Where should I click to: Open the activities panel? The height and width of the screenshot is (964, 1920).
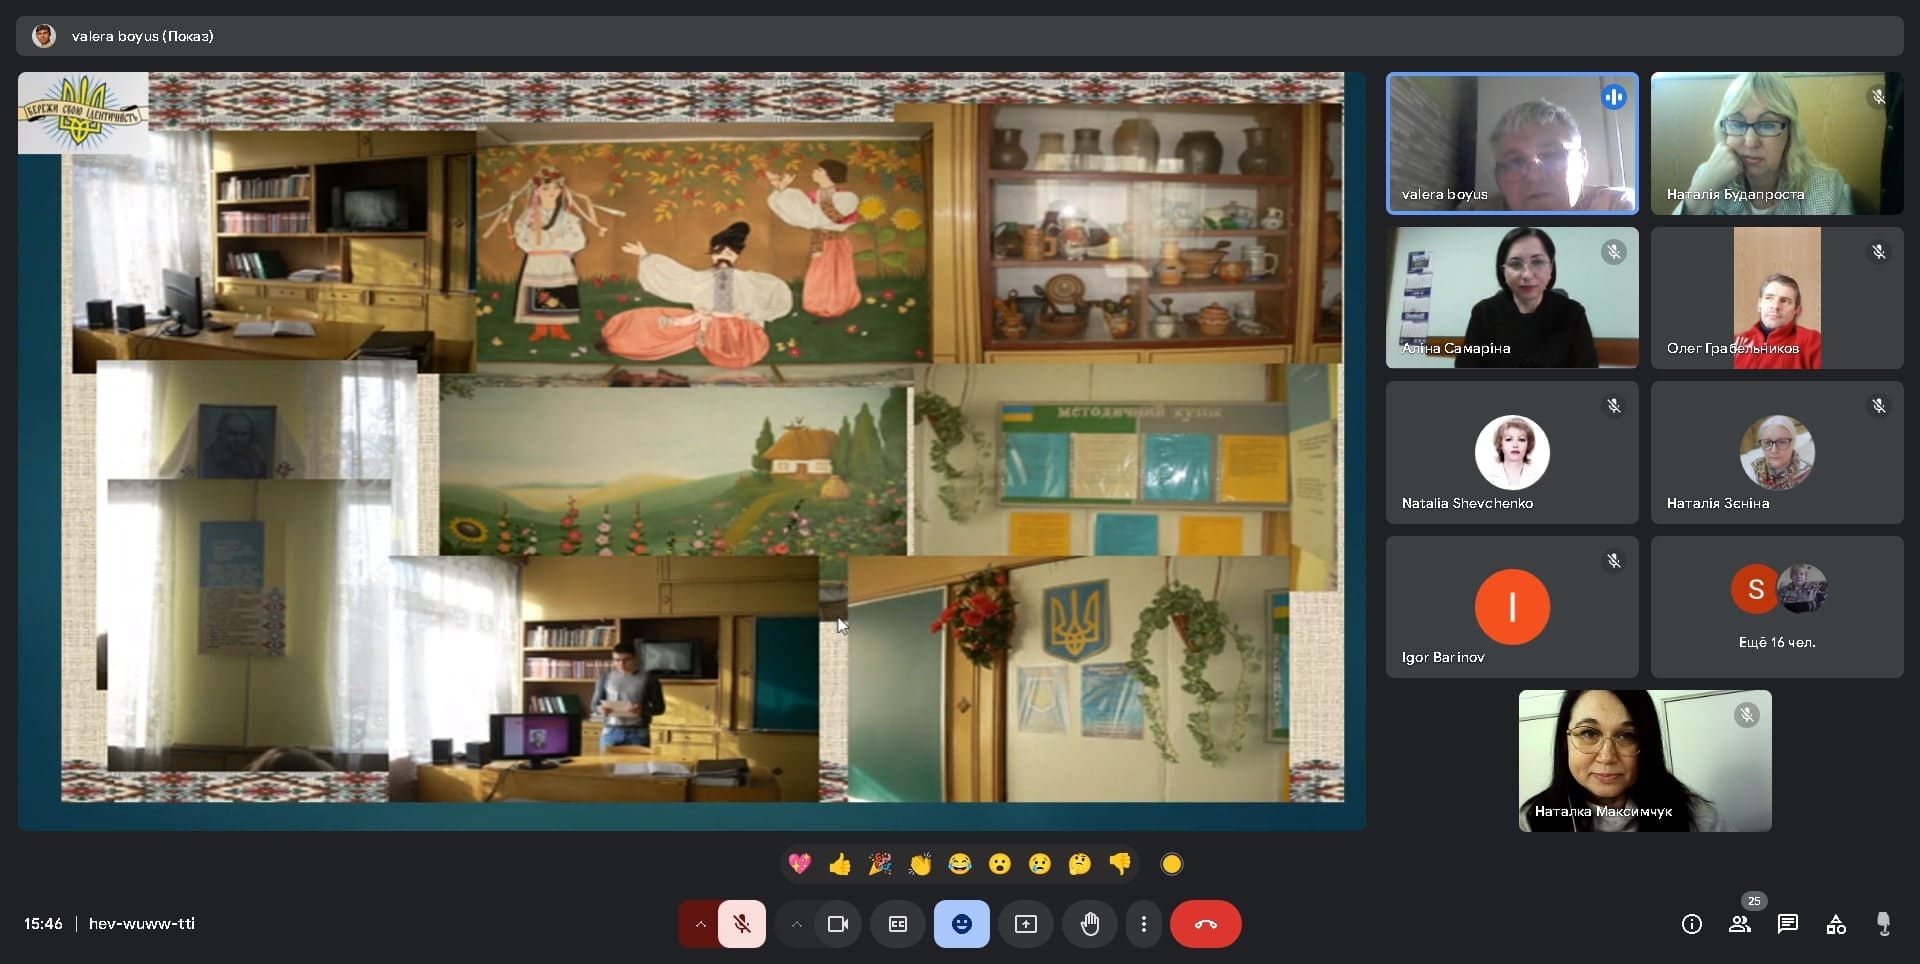1836,924
